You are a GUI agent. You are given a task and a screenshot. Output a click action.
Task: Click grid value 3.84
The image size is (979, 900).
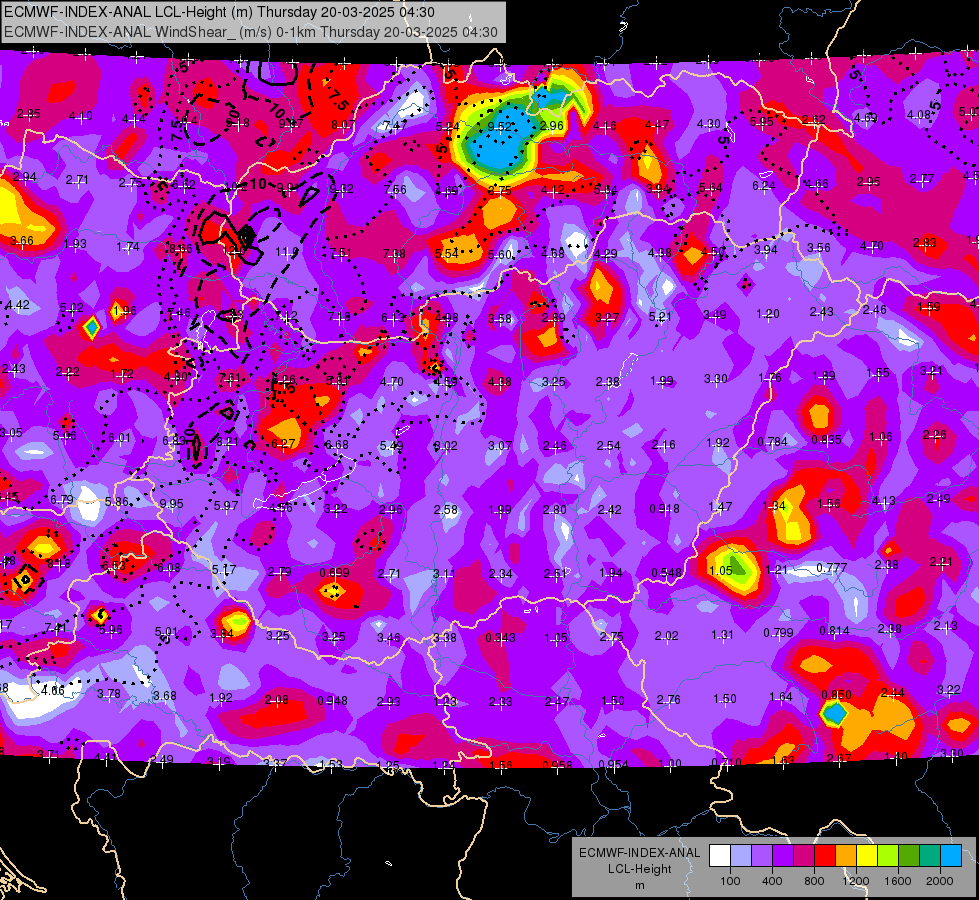[x=222, y=634]
